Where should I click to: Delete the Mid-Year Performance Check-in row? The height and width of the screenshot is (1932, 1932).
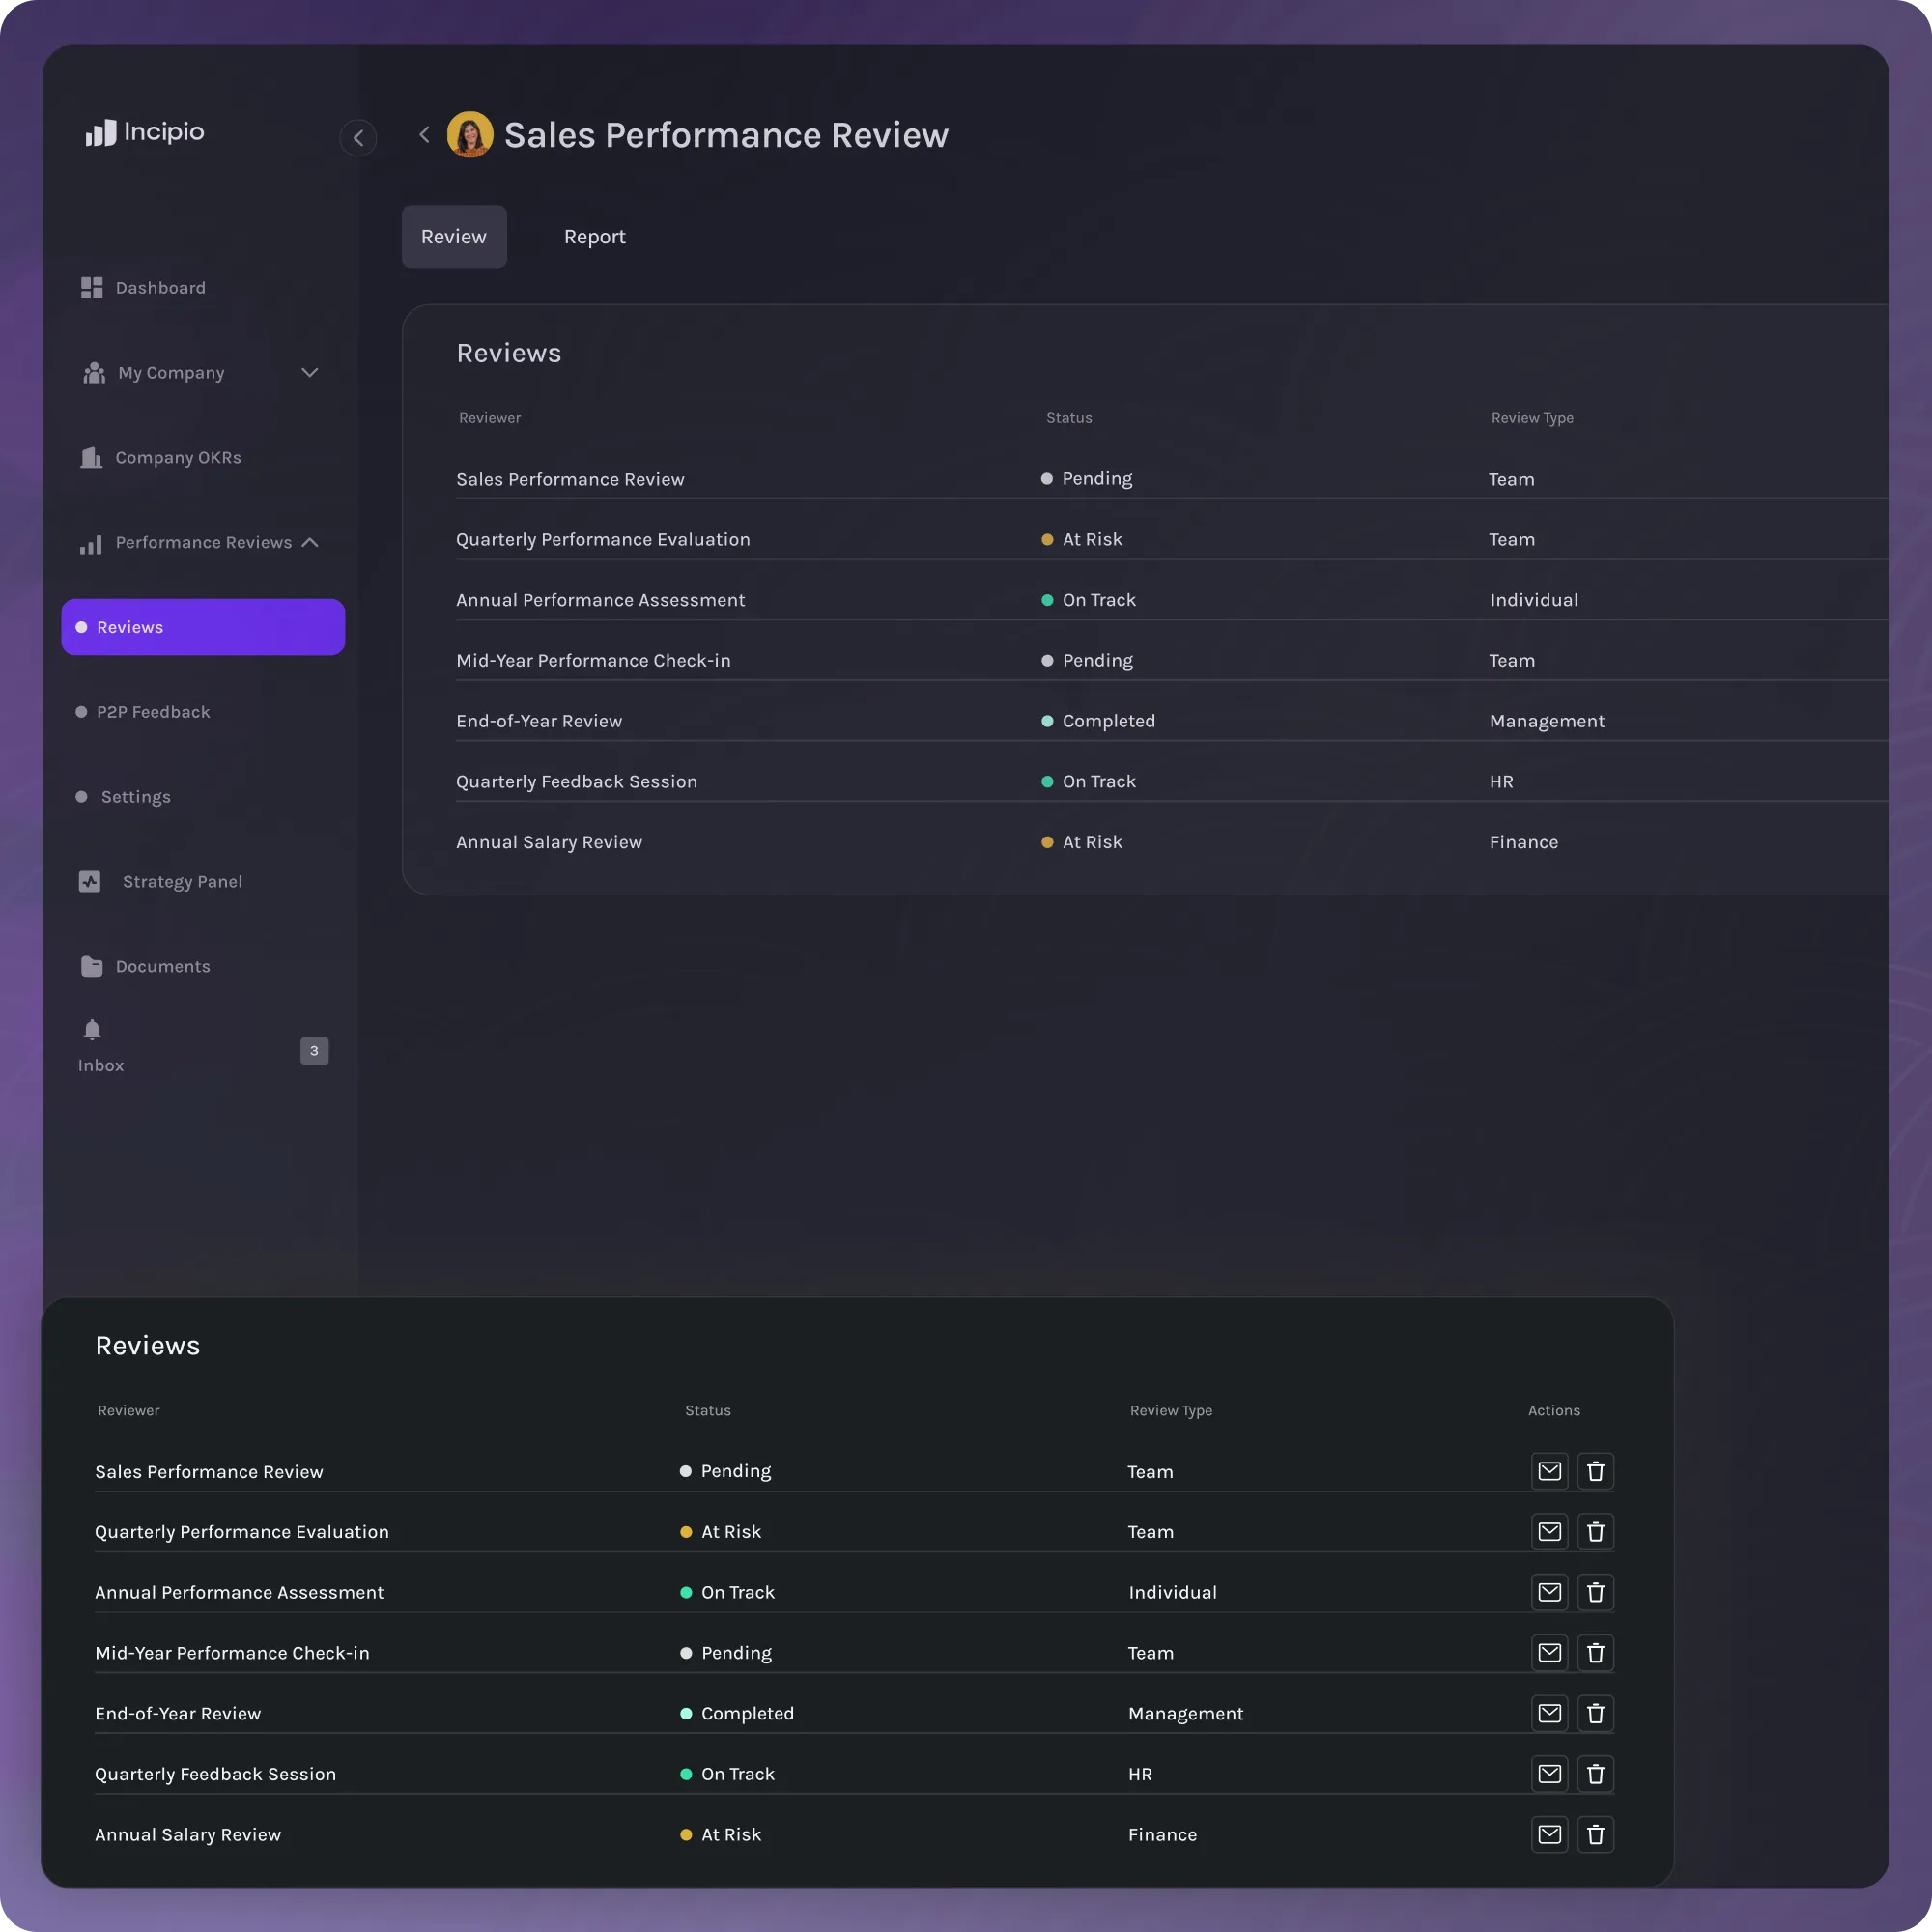(x=1595, y=1653)
